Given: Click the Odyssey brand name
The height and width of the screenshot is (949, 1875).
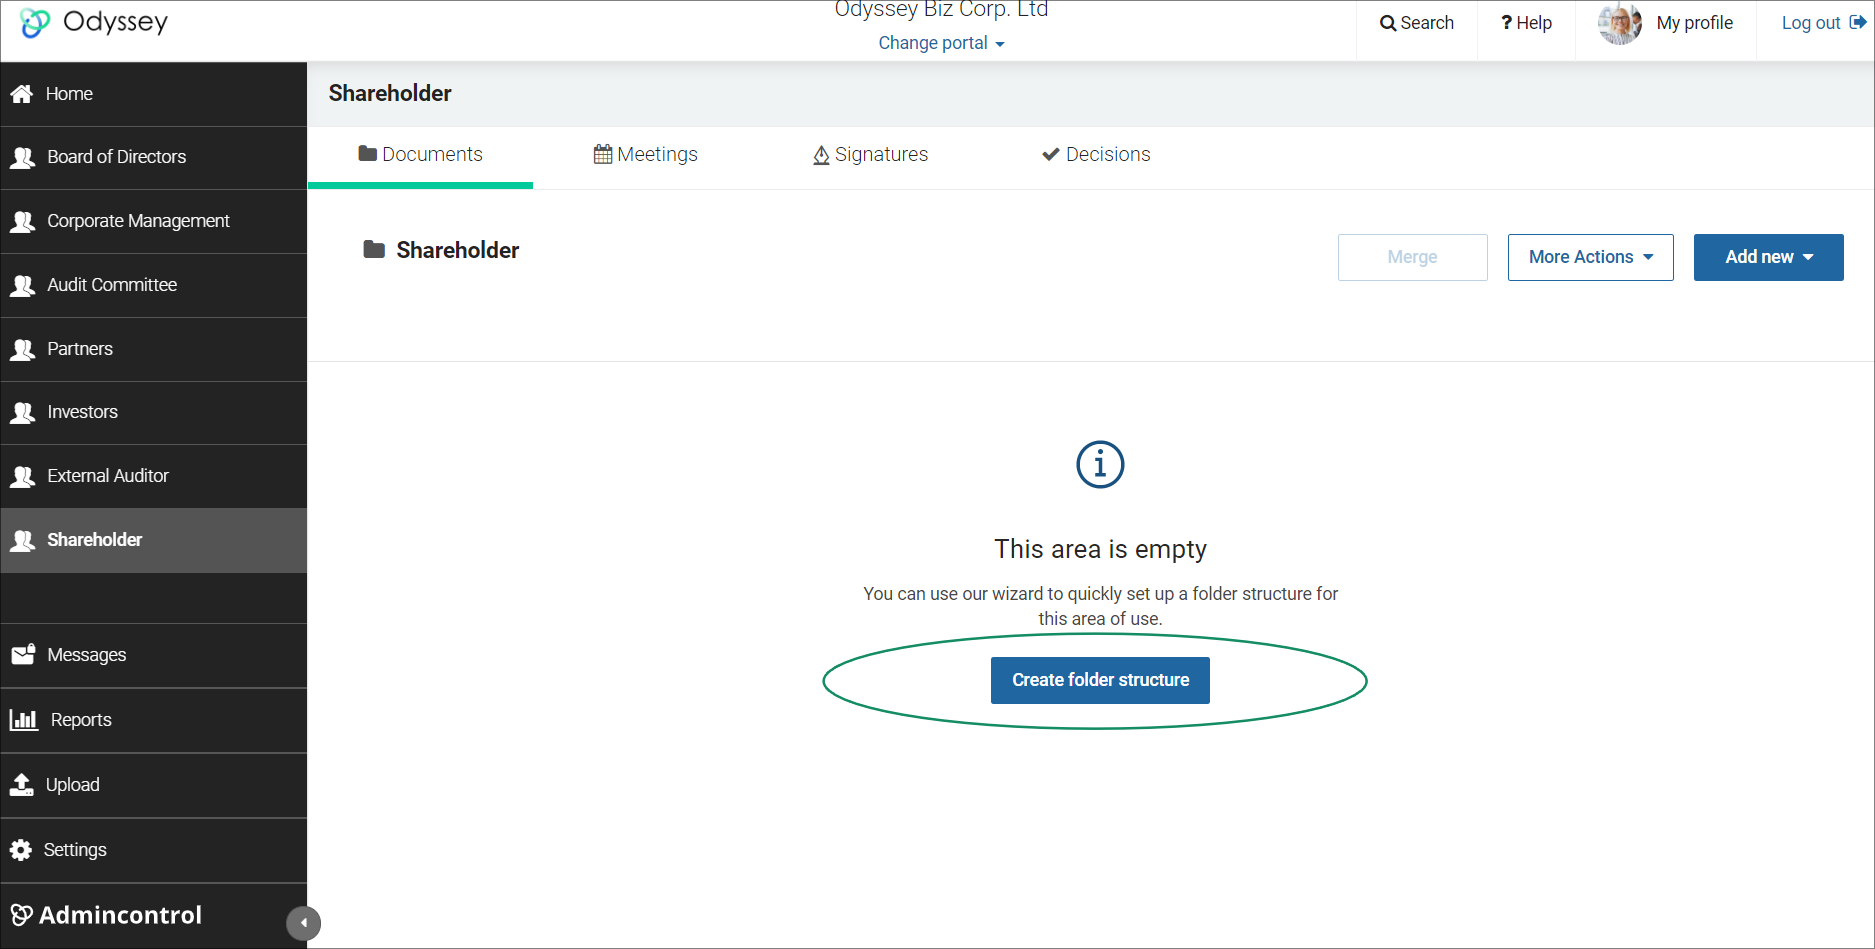Looking at the screenshot, I should tap(115, 22).
